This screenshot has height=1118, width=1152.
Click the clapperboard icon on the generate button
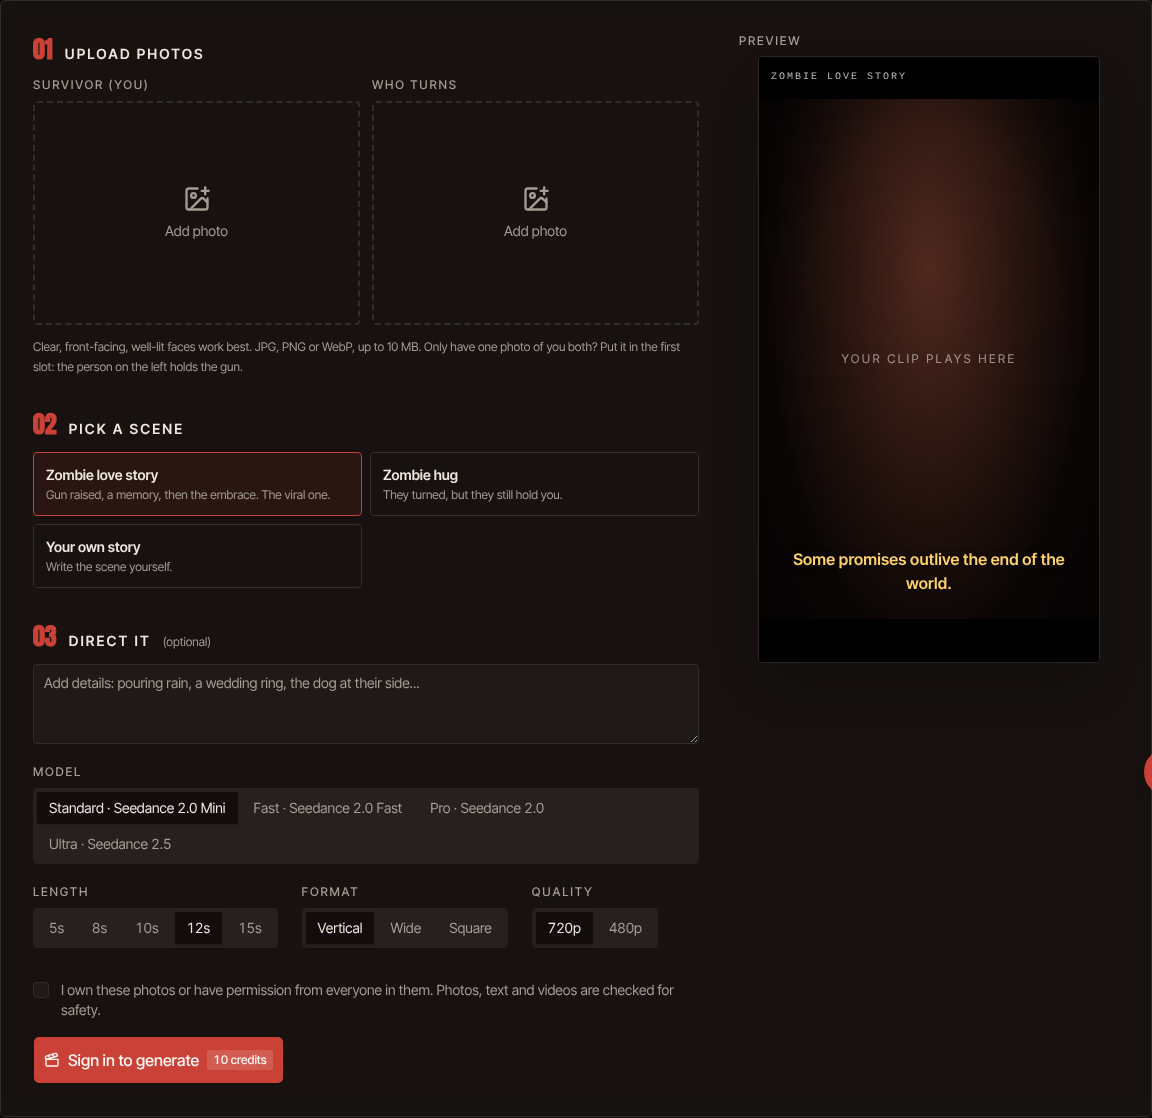pyautogui.click(x=52, y=1060)
